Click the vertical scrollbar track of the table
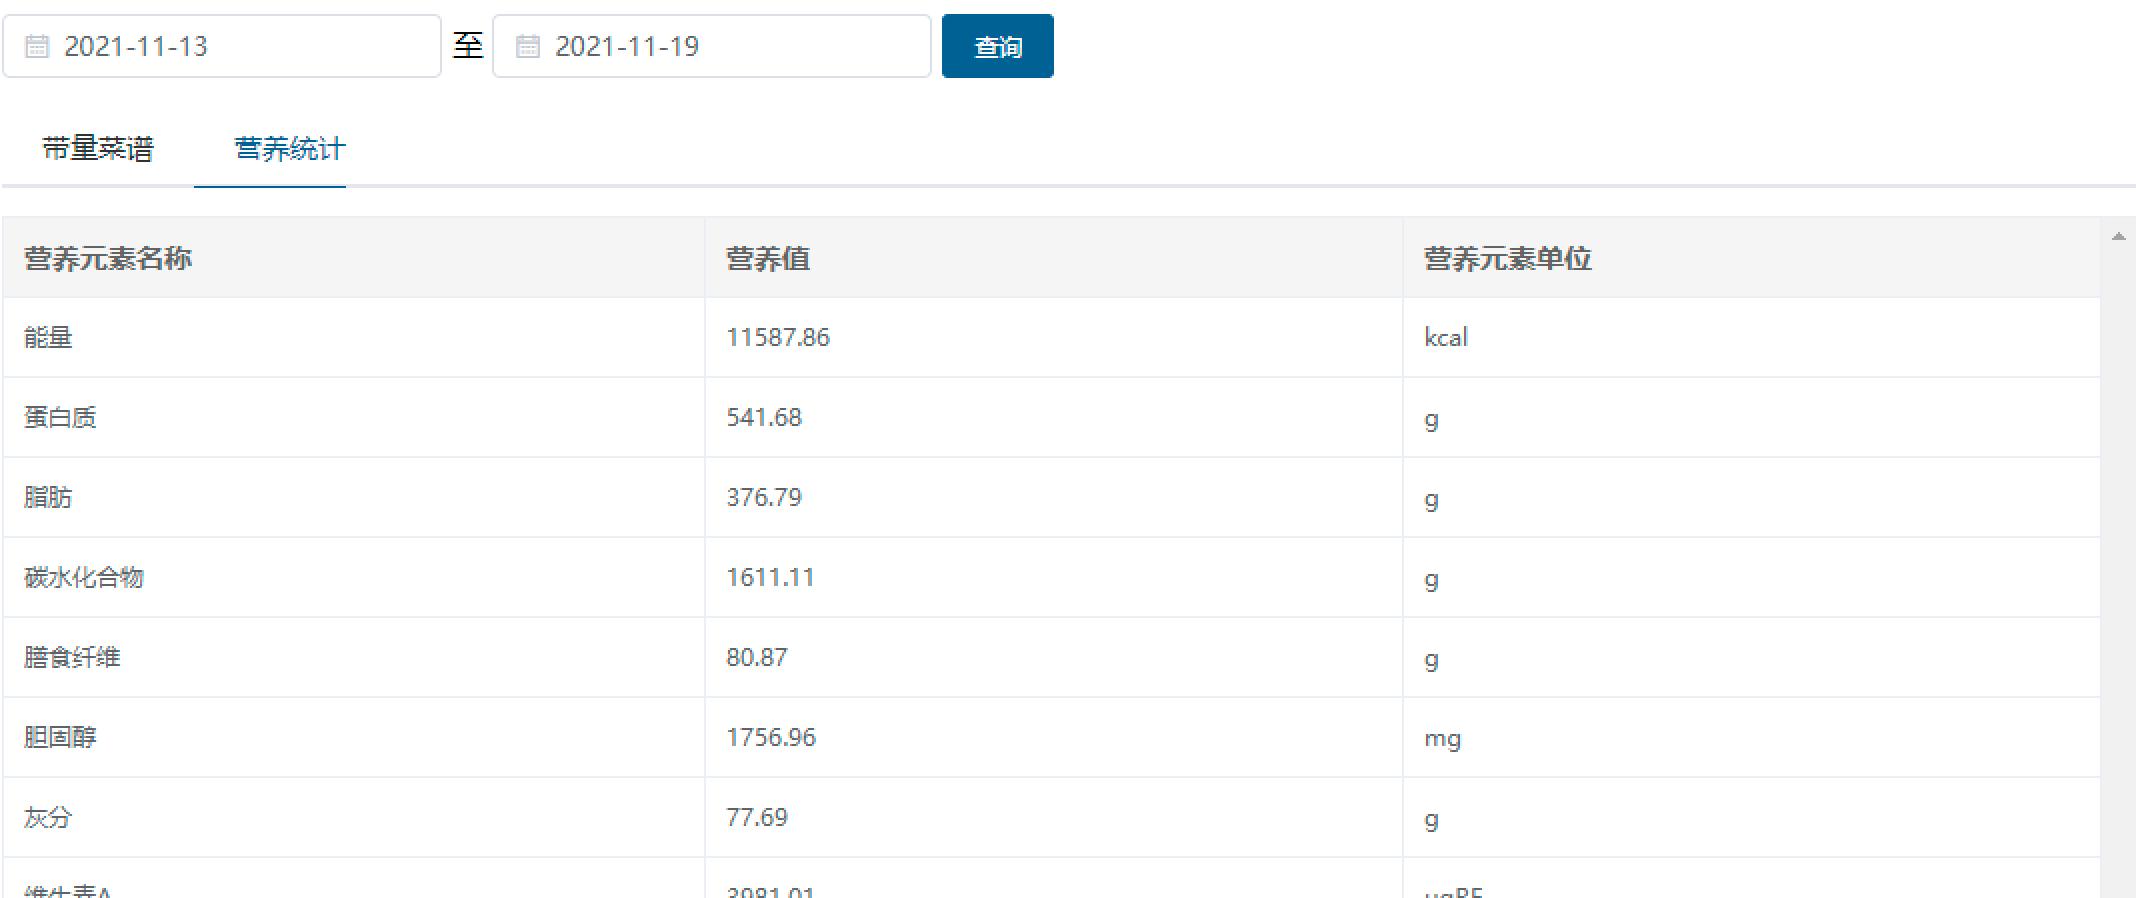This screenshot has width=2136, height=898. (2118, 560)
